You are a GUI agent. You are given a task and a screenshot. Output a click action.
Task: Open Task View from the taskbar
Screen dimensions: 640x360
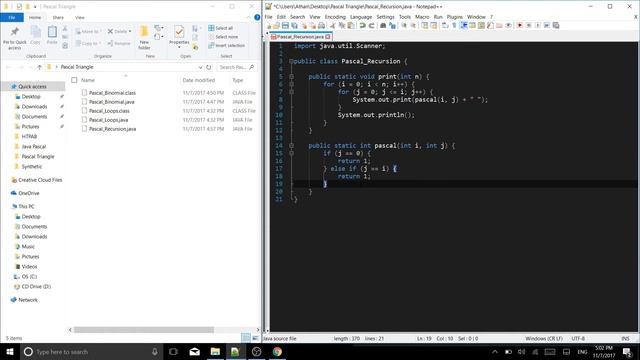(173, 351)
